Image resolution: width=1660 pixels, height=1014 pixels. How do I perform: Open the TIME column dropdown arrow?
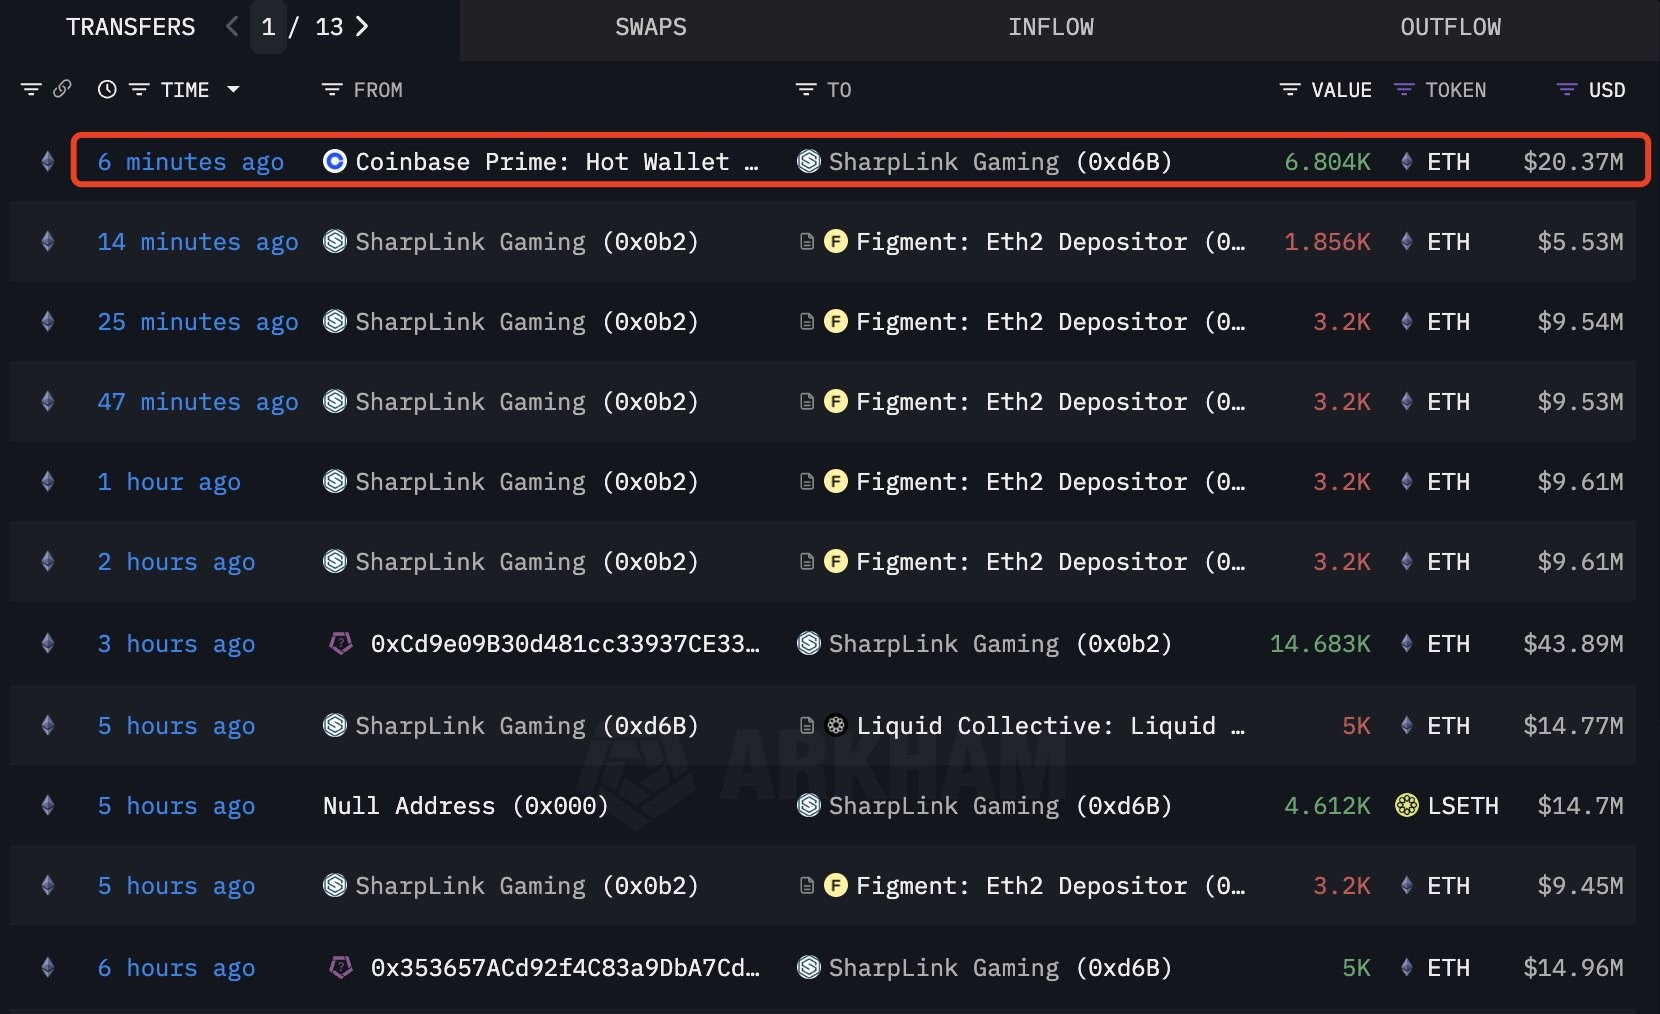tap(233, 89)
